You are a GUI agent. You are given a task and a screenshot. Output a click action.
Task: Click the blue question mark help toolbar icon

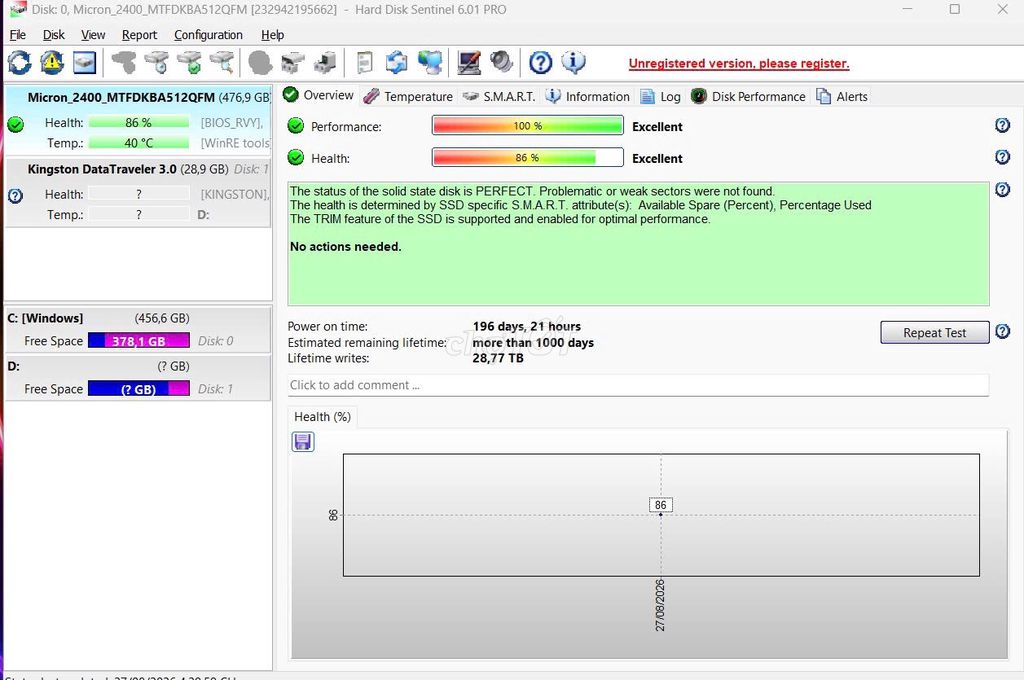(x=540, y=63)
